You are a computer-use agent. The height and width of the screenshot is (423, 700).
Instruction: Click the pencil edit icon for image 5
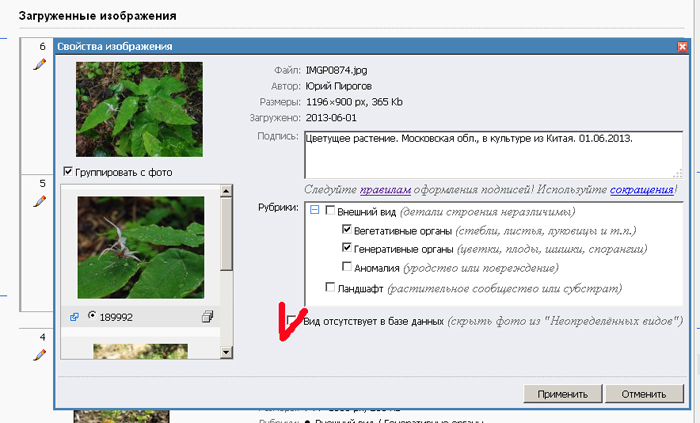40,200
